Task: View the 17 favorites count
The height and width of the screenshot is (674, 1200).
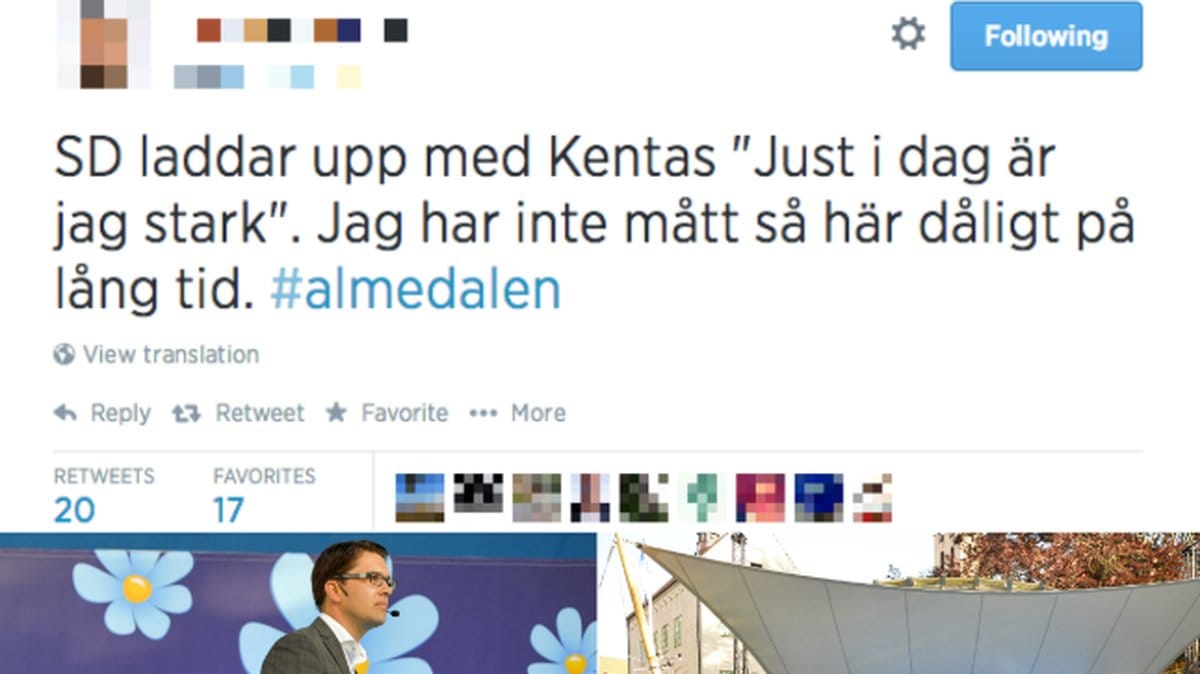Action: pyautogui.click(x=229, y=510)
